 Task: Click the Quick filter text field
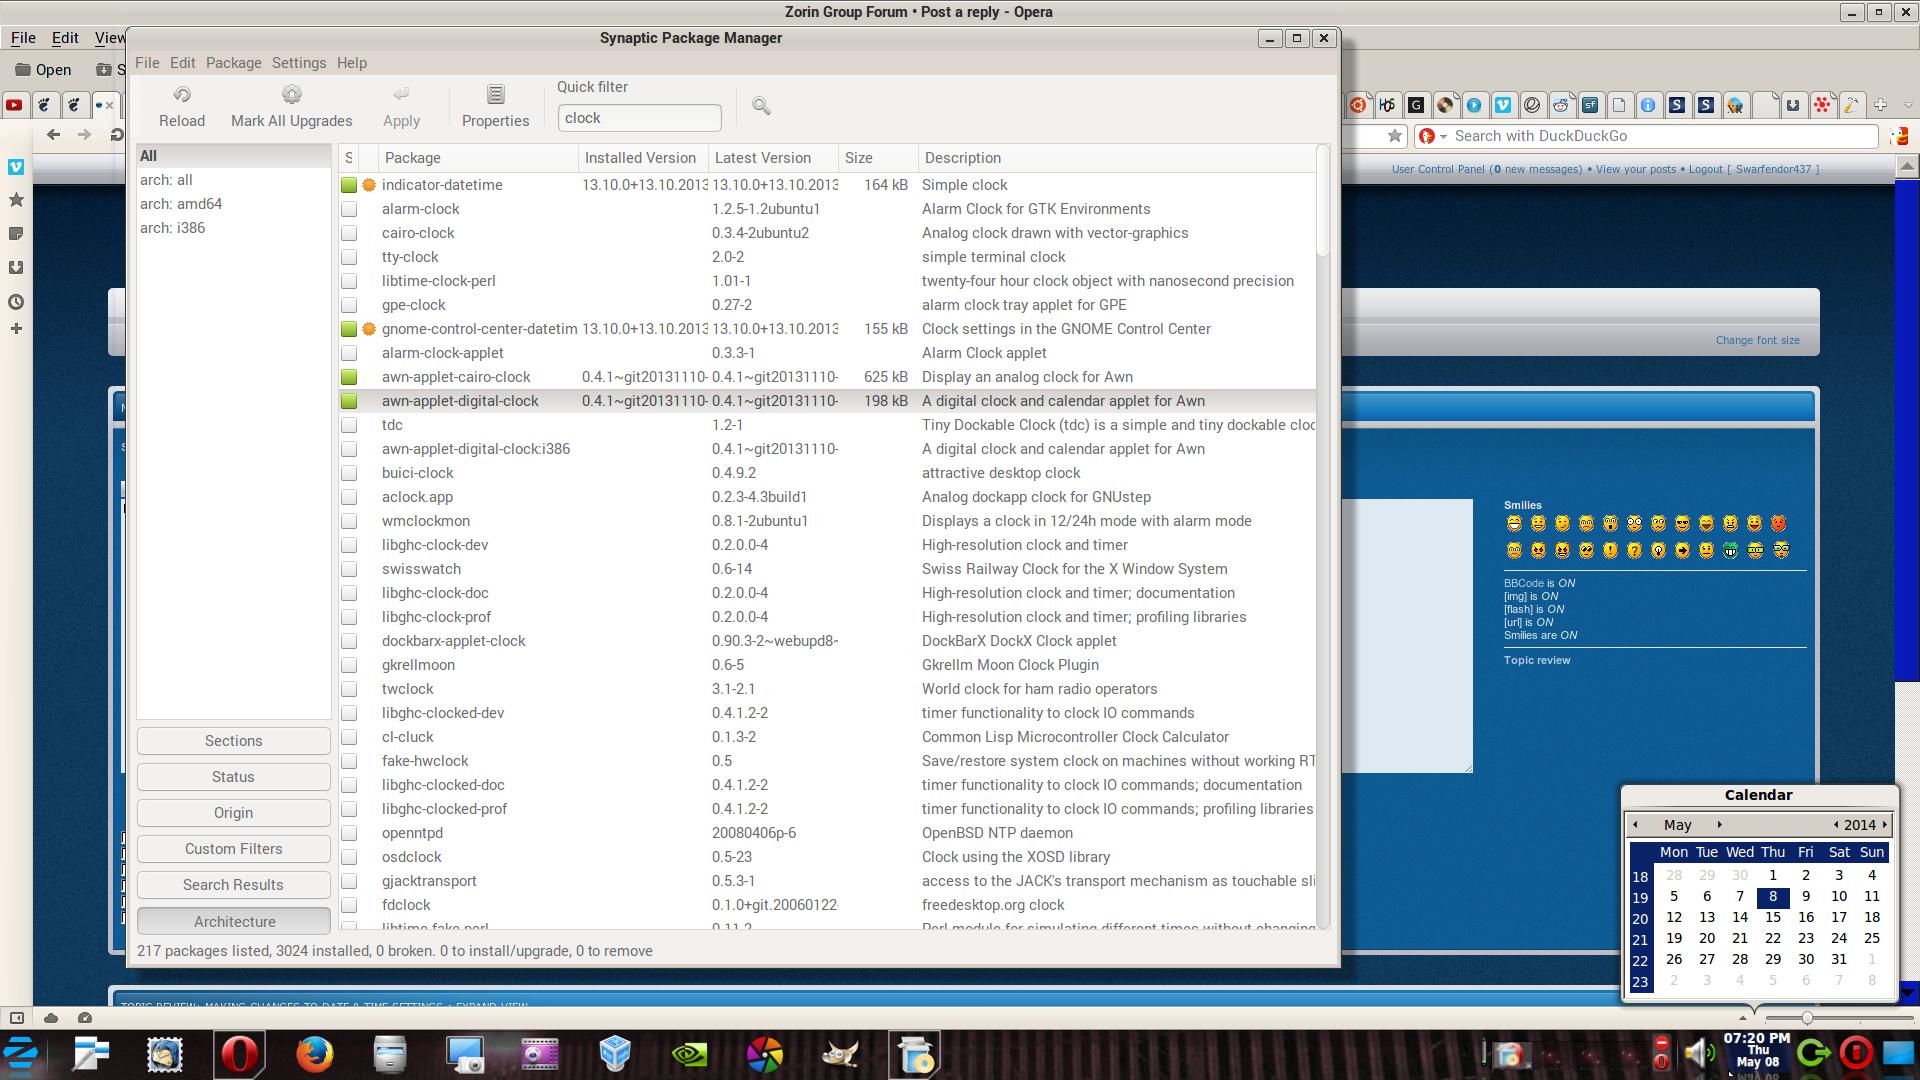pyautogui.click(x=639, y=118)
